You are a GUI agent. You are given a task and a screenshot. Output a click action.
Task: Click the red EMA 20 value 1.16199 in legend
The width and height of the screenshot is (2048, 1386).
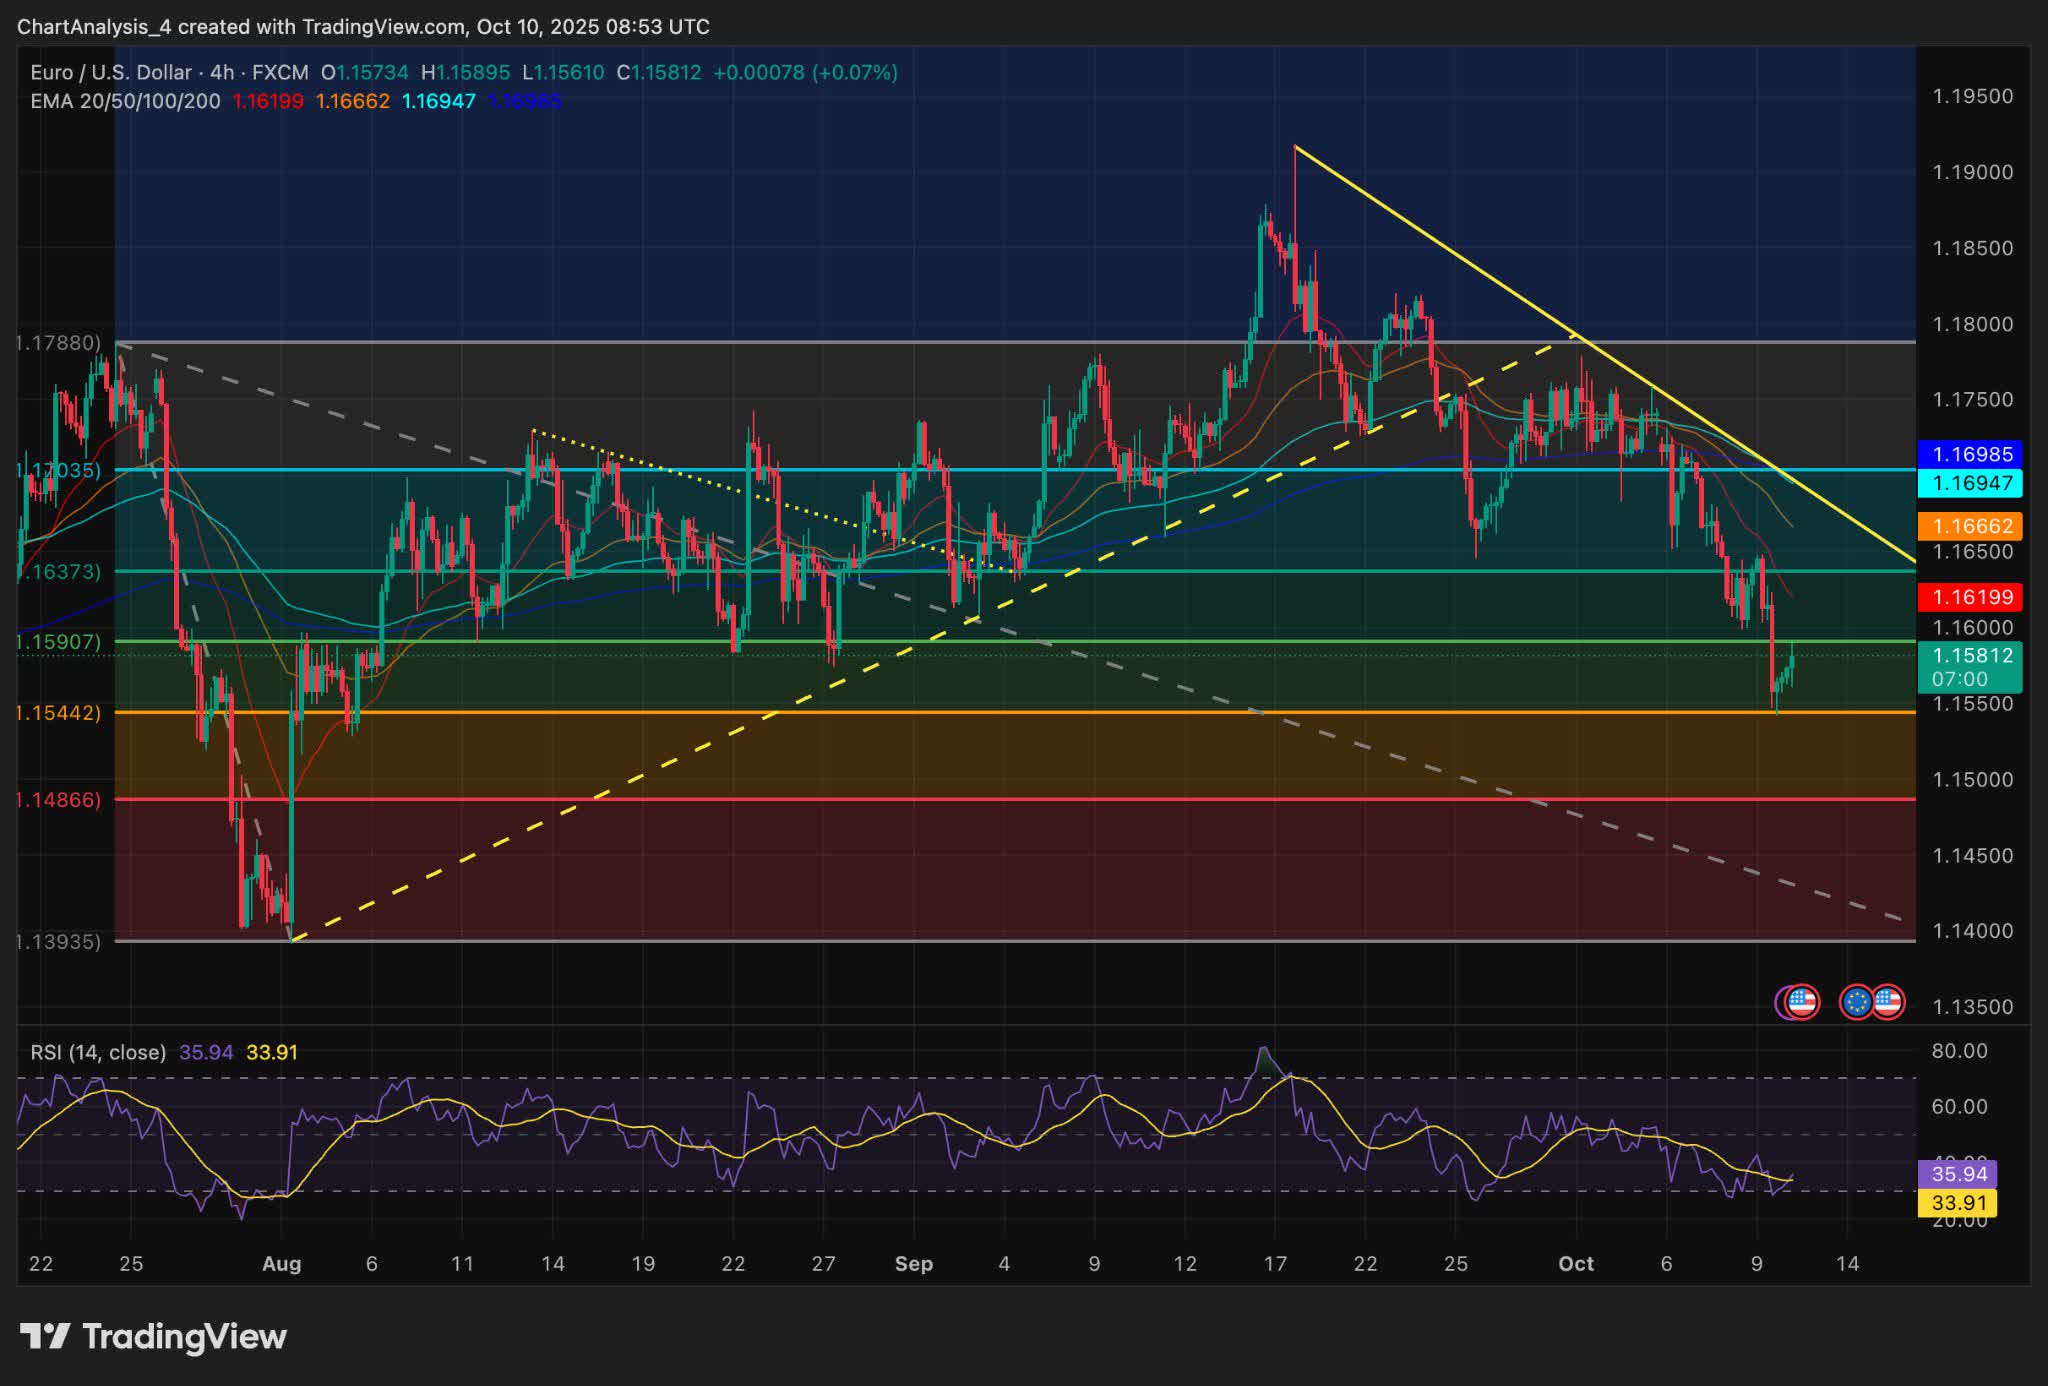(270, 100)
